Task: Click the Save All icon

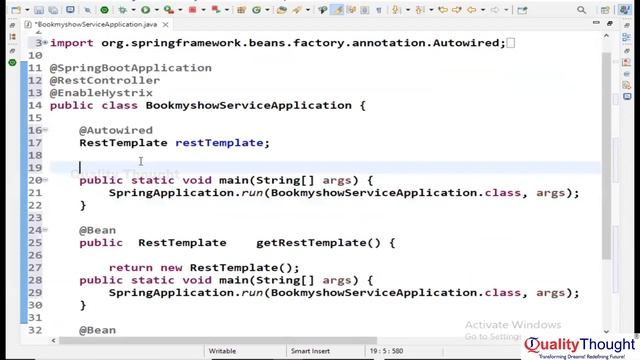Action: pyautogui.click(x=53, y=10)
